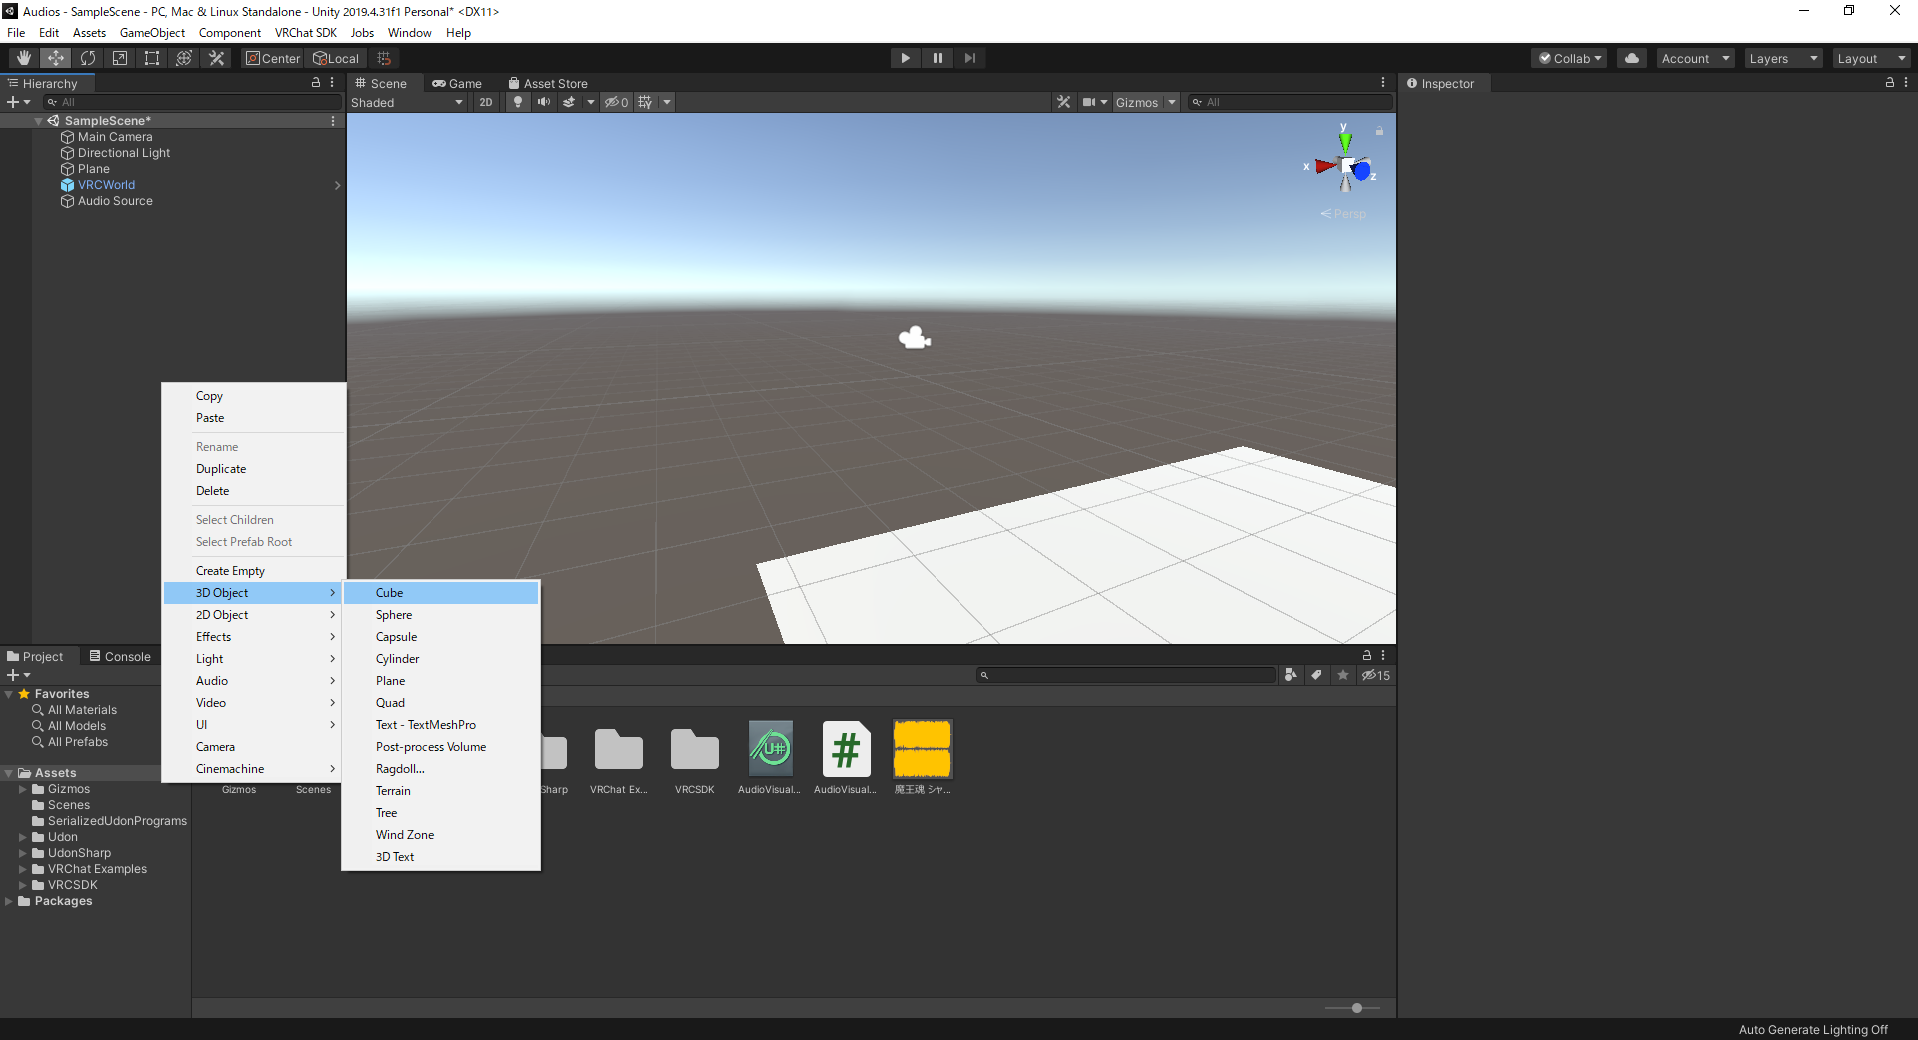Click the Pause button
The height and width of the screenshot is (1040, 1918).
[937, 58]
